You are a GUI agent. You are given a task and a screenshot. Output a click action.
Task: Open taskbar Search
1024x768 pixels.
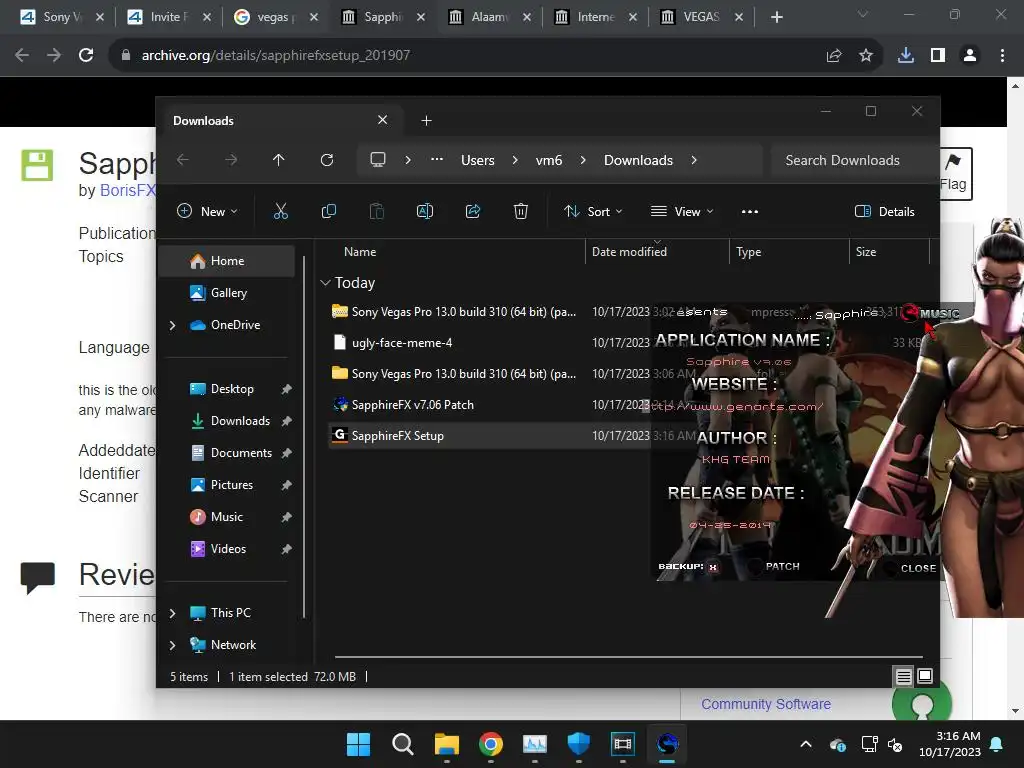(402, 744)
